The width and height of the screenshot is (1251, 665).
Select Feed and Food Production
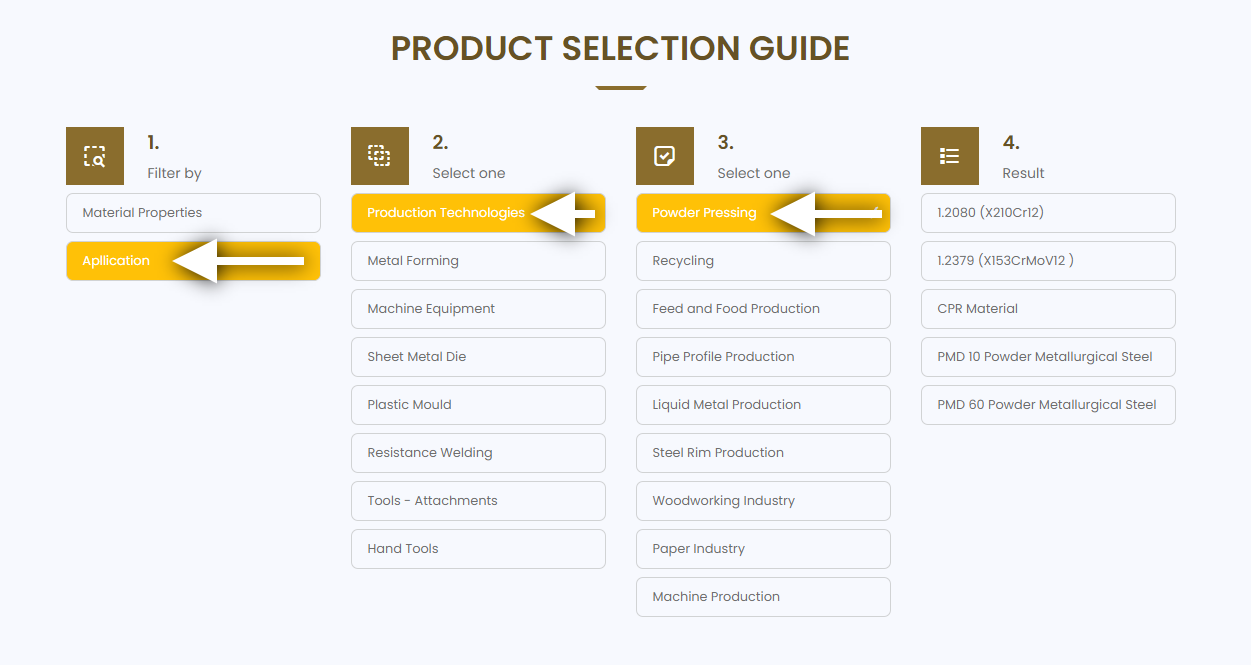(x=763, y=309)
